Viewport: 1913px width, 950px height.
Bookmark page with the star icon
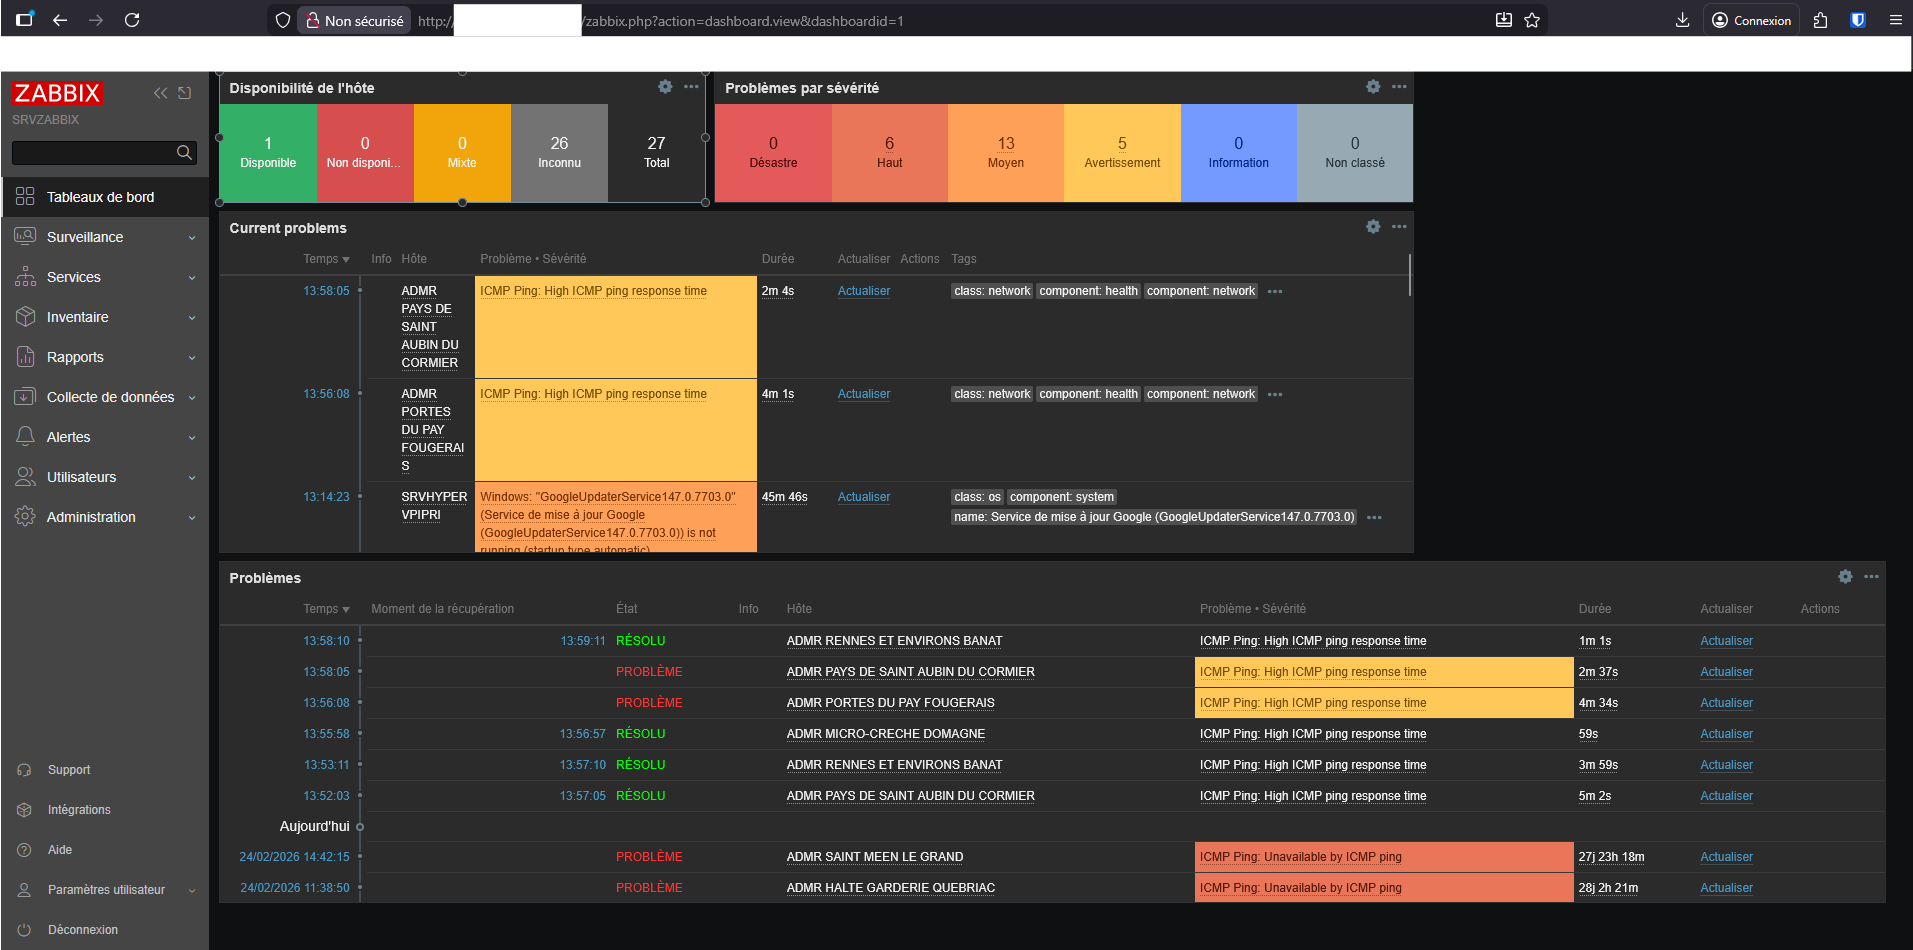1532,20
